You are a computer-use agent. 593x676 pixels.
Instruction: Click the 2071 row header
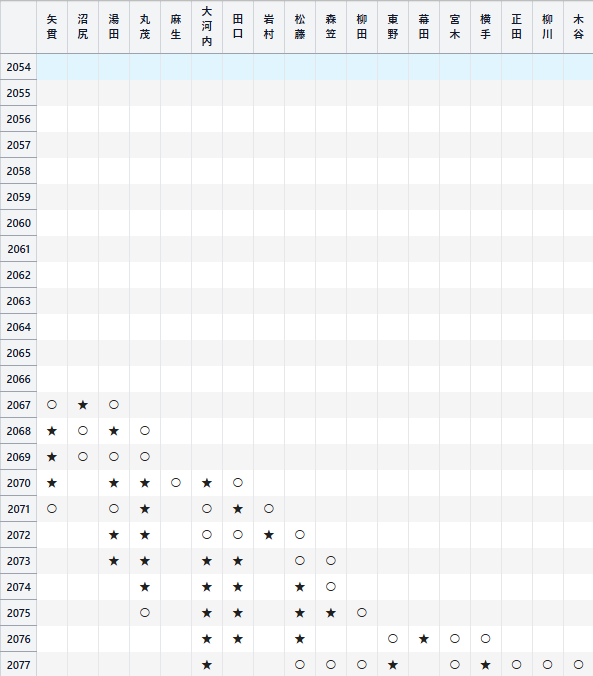coord(19,509)
